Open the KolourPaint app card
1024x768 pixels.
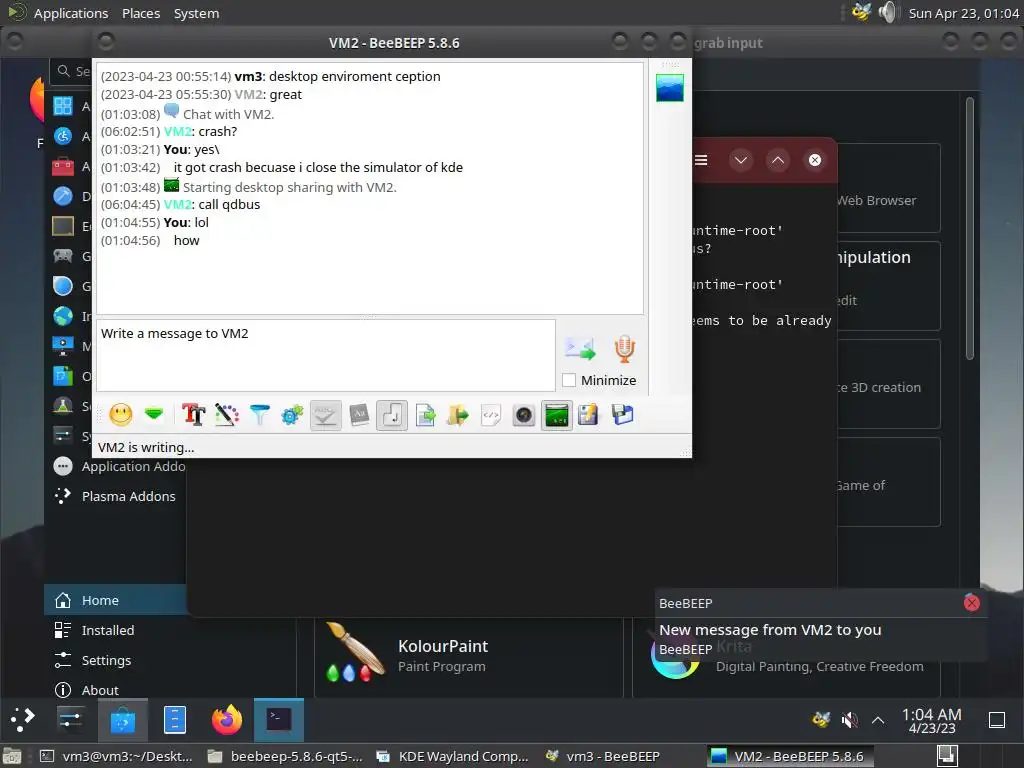(x=469, y=658)
